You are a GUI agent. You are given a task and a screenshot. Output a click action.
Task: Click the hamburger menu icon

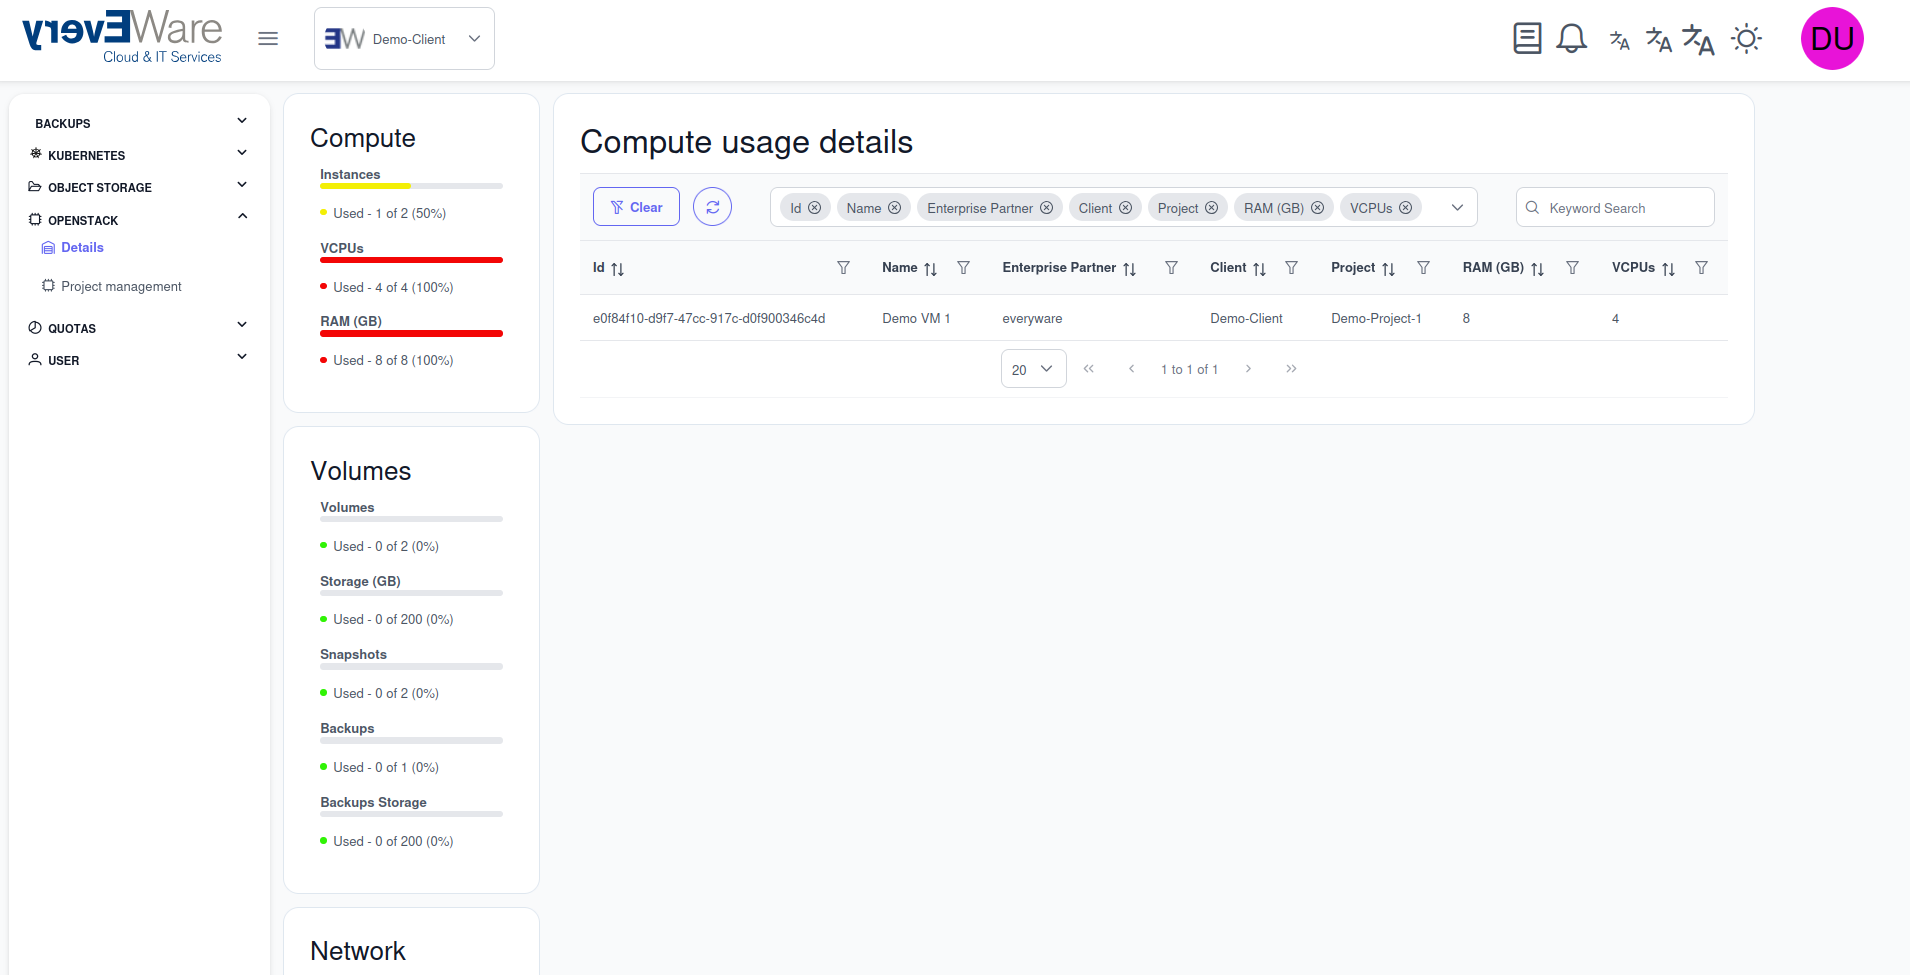point(268,39)
